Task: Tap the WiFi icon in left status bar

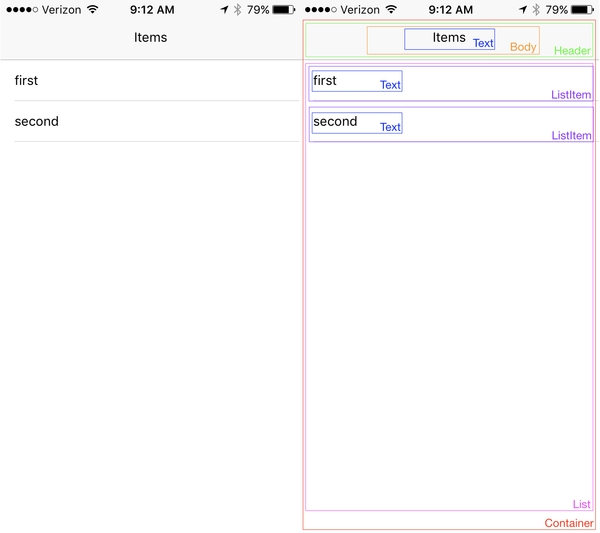Action: 92,9
